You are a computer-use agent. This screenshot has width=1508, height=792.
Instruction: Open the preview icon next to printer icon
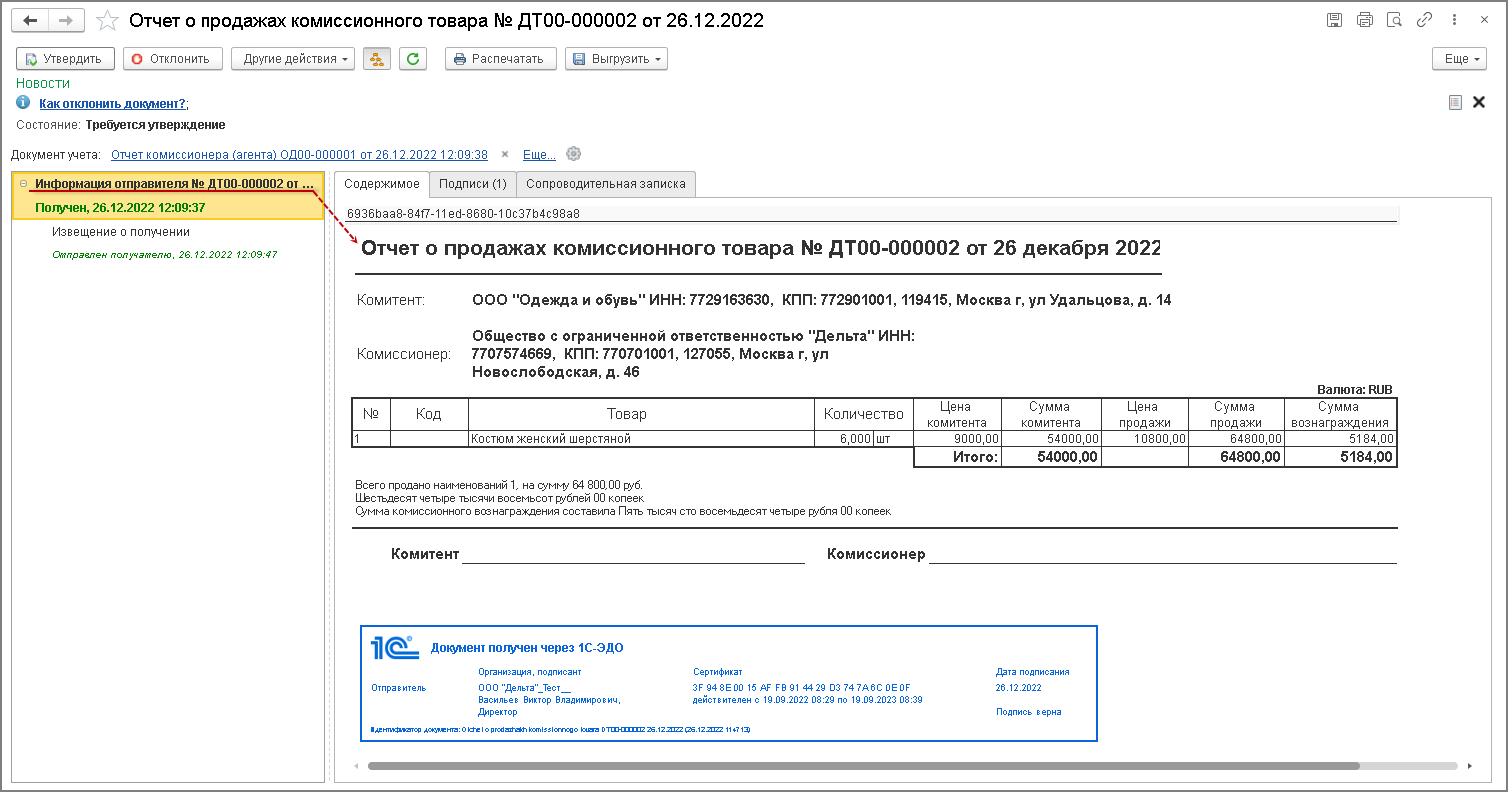click(x=1395, y=19)
